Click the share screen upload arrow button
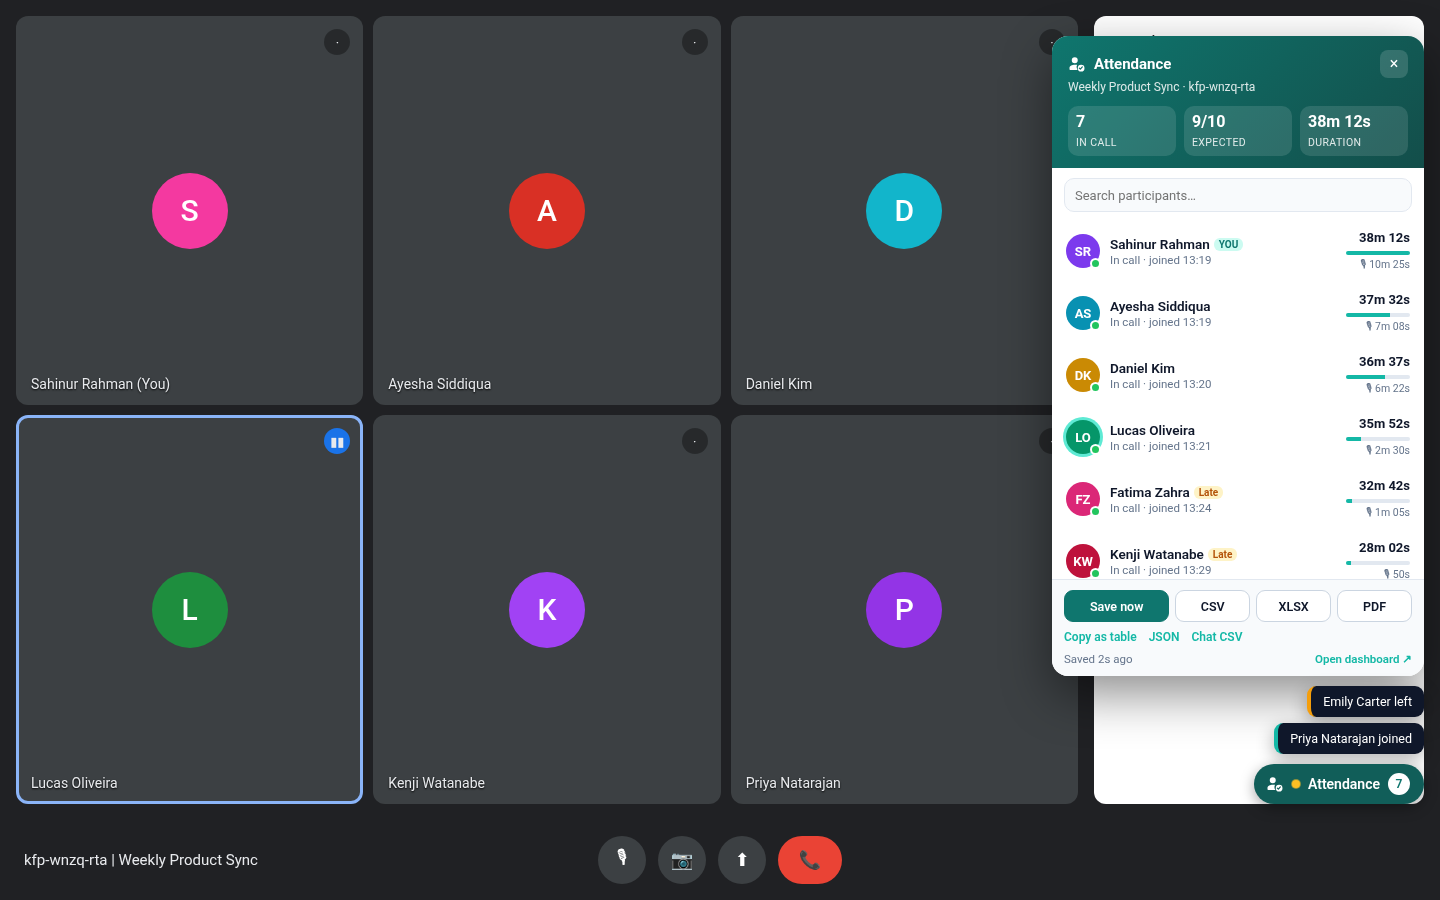1440x900 pixels. click(742, 860)
